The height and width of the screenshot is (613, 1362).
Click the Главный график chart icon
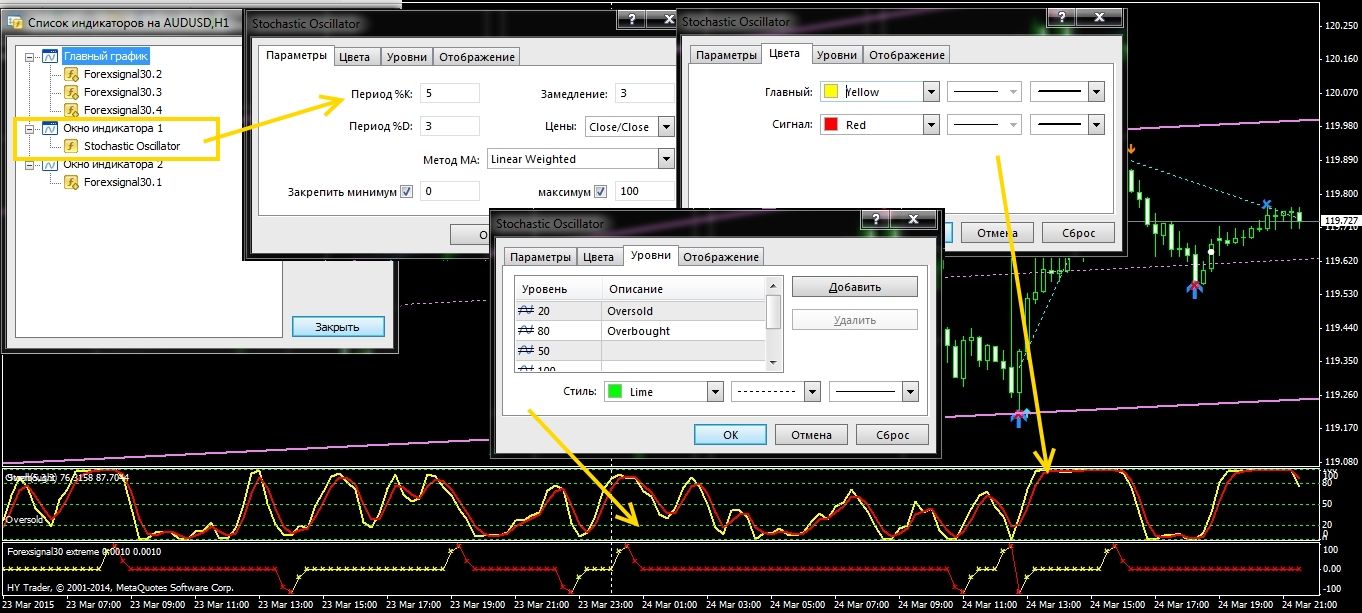coord(50,56)
